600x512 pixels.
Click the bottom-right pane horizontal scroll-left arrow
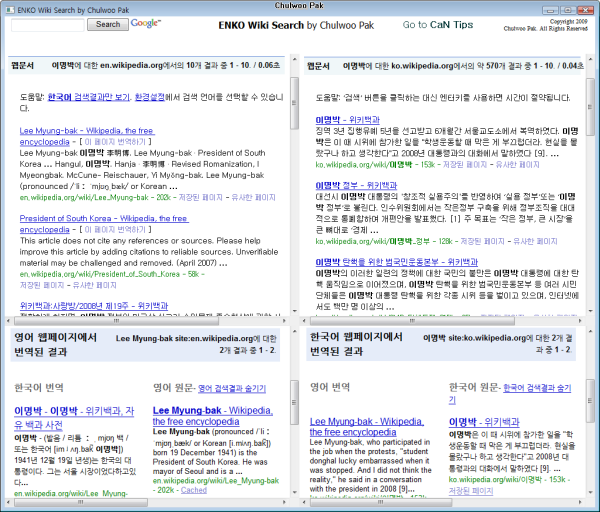point(305,502)
